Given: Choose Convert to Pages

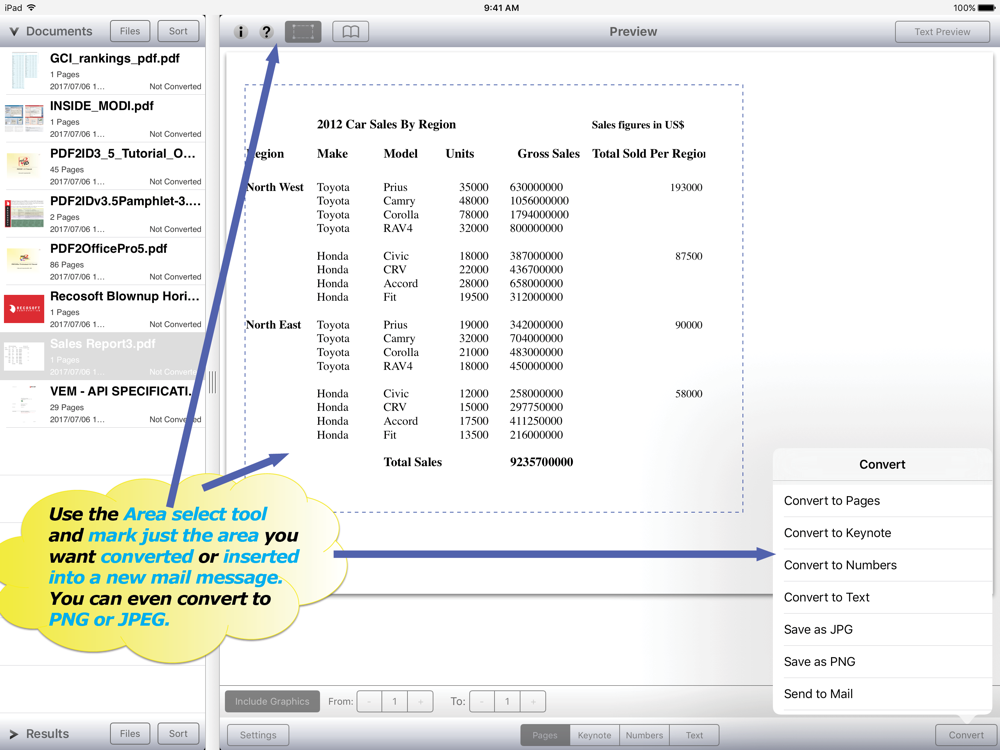Looking at the screenshot, I should coord(883,501).
